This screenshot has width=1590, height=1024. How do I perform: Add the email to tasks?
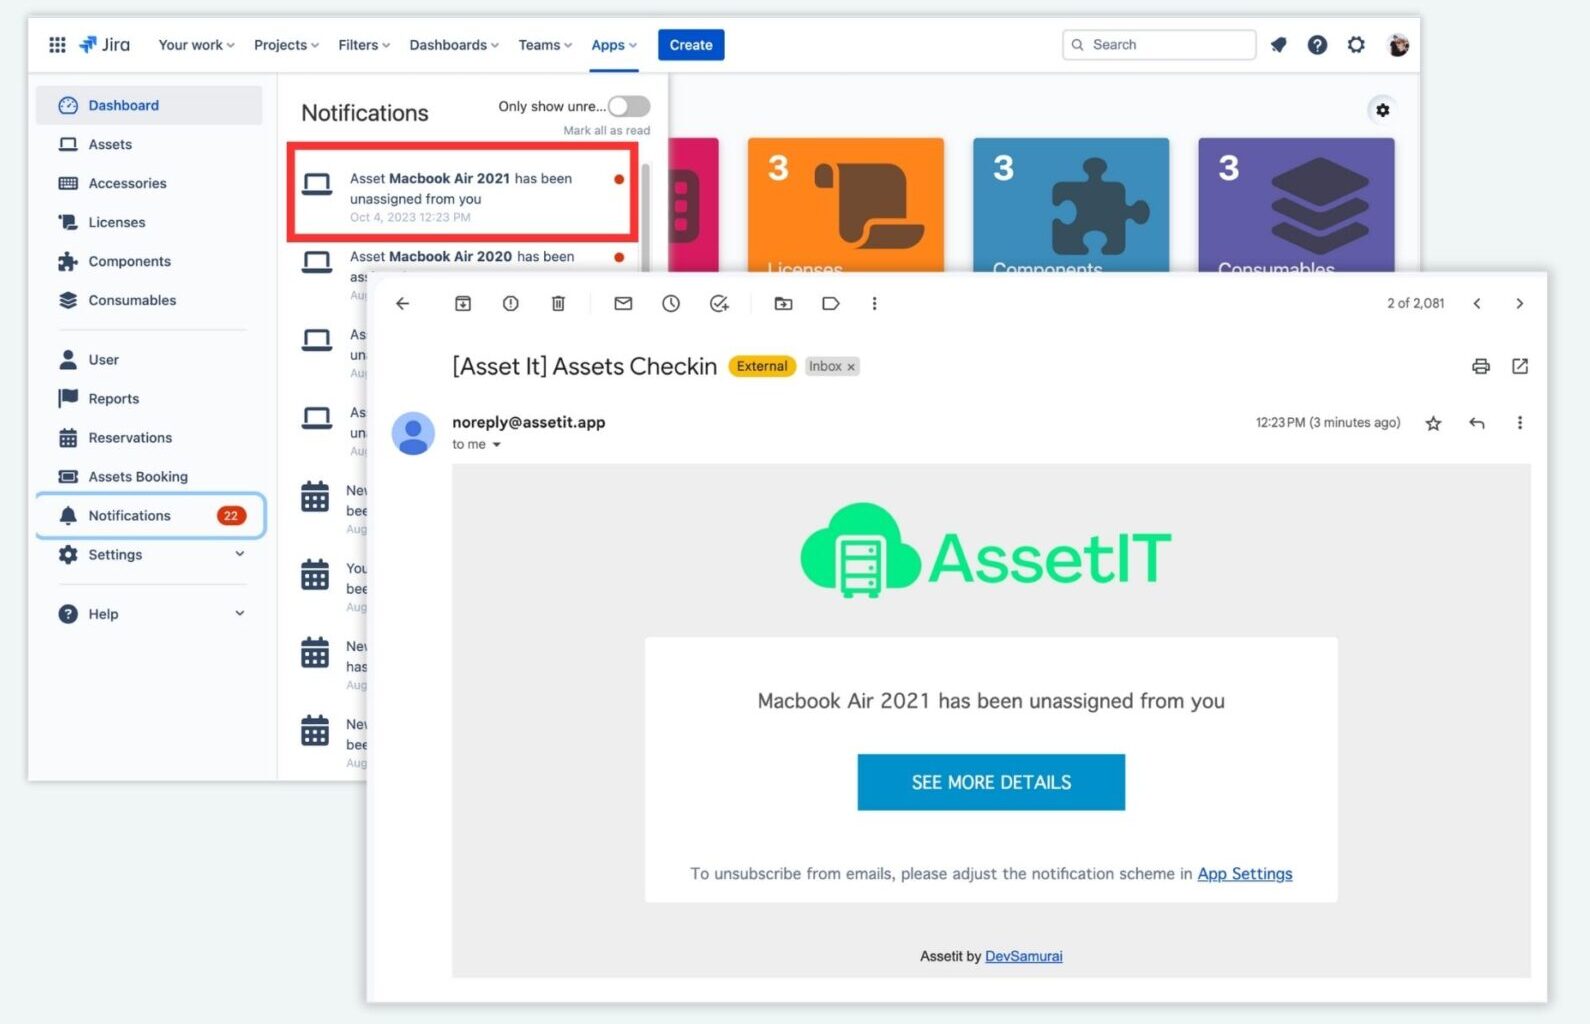pyautogui.click(x=719, y=303)
